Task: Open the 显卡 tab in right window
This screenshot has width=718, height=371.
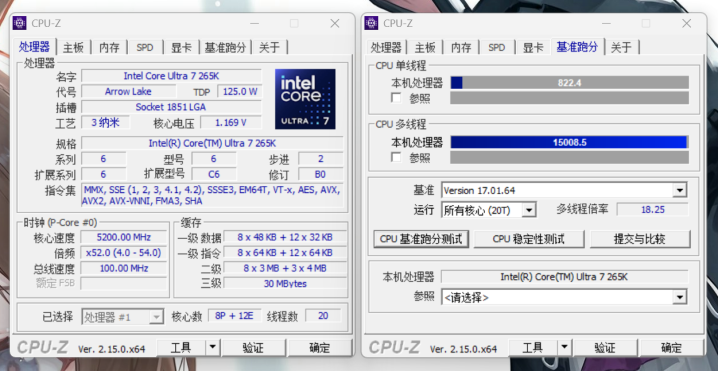Action: [533, 47]
